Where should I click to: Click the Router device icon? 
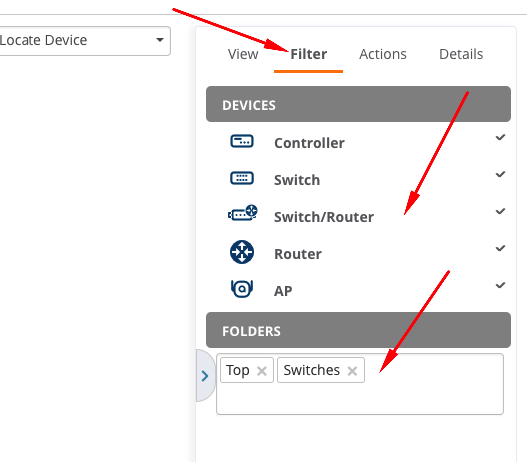click(242, 252)
